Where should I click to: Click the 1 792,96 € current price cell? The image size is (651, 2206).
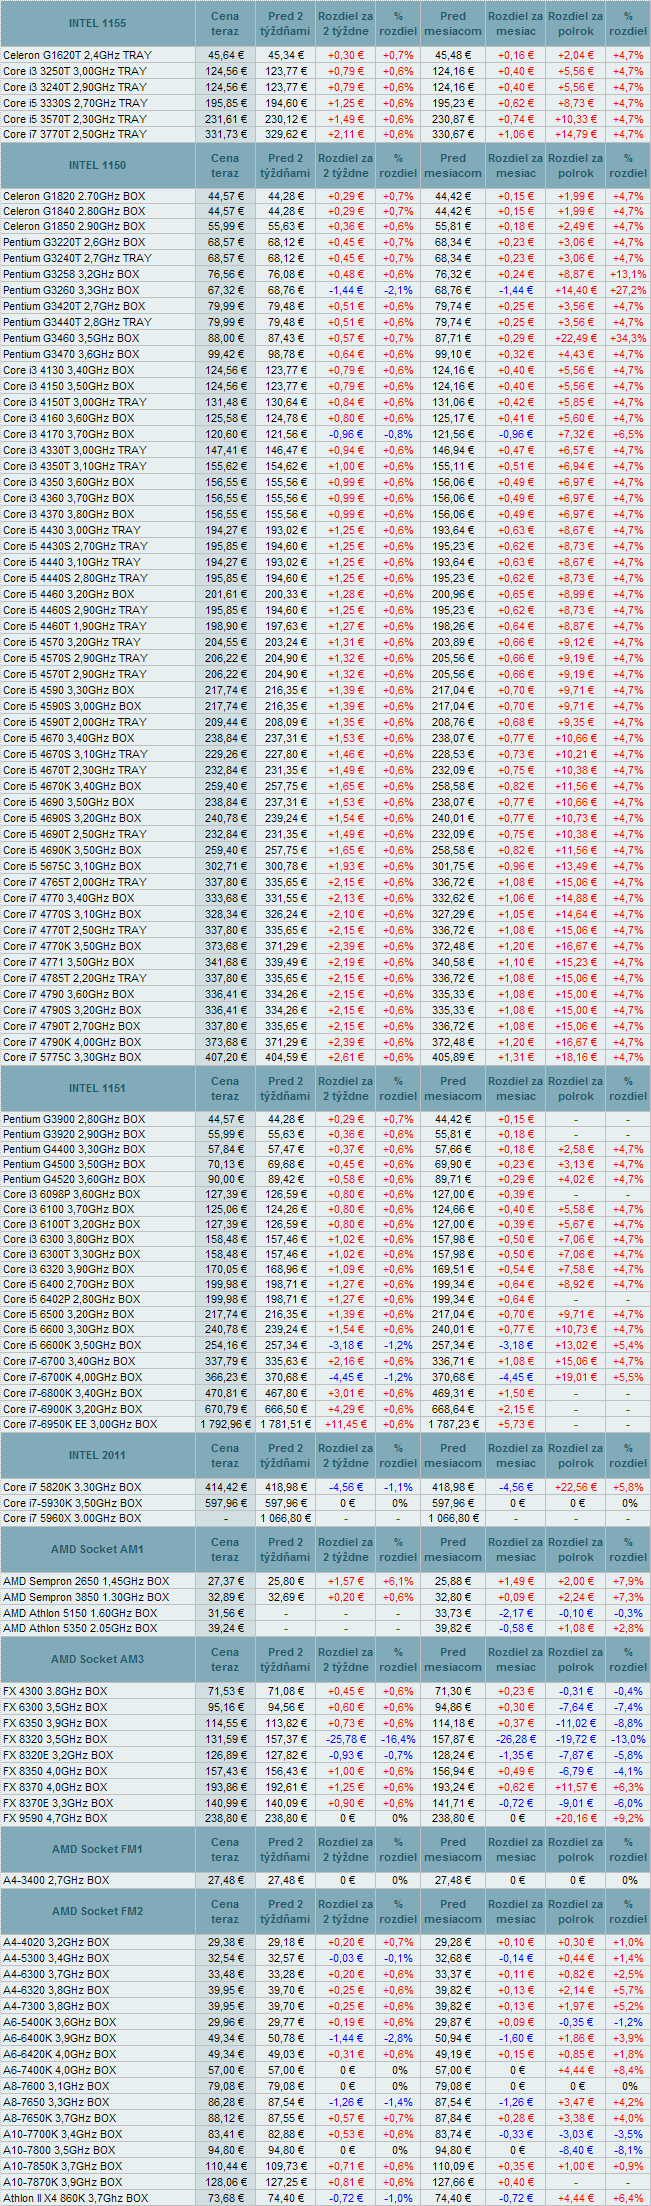pos(224,1424)
